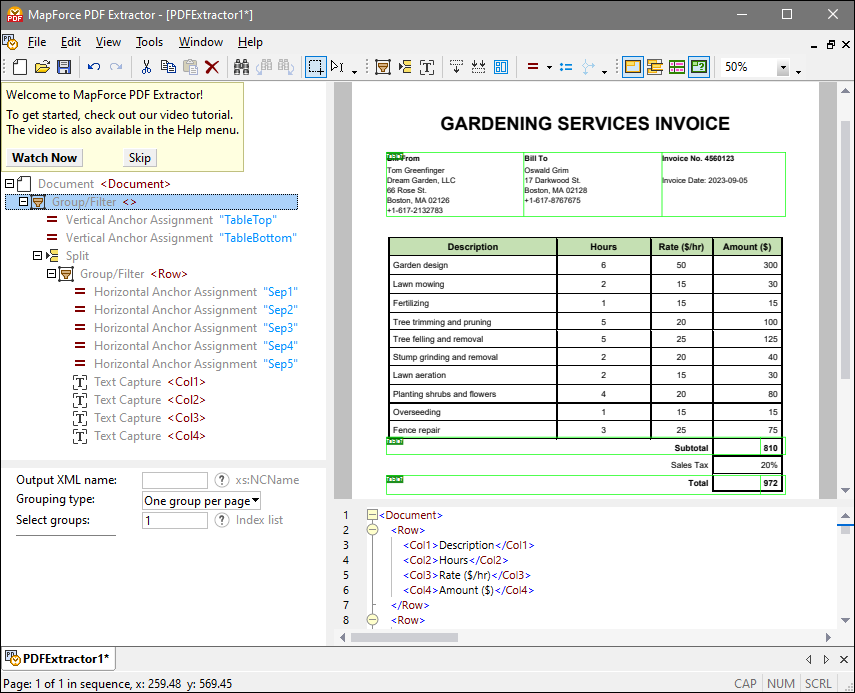Click the Undo arrow icon
Screen dimensions: 855x693
[94, 67]
